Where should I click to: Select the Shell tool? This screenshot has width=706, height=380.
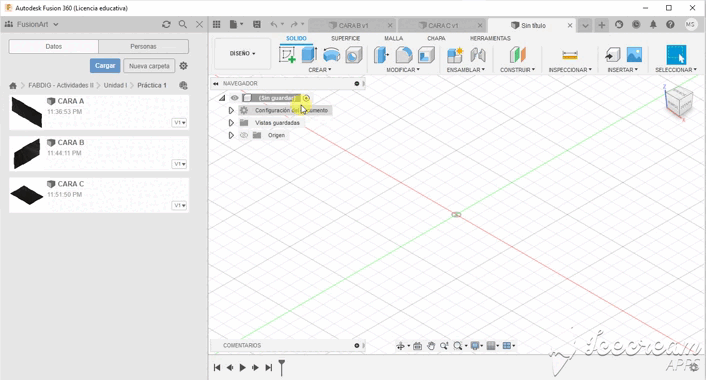pyautogui.click(x=426, y=55)
